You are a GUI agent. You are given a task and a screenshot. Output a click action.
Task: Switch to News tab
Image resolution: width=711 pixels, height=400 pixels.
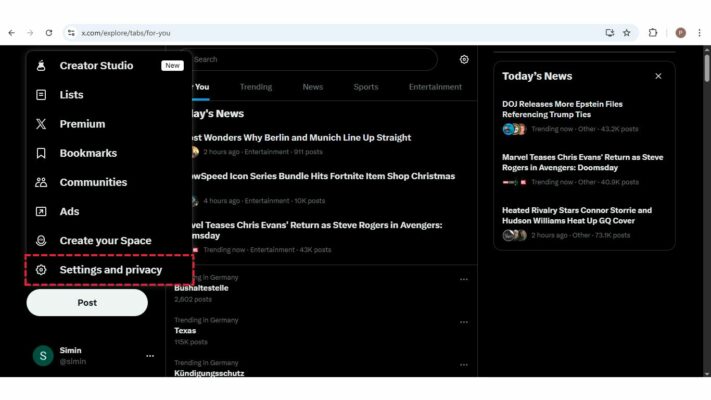pyautogui.click(x=313, y=87)
